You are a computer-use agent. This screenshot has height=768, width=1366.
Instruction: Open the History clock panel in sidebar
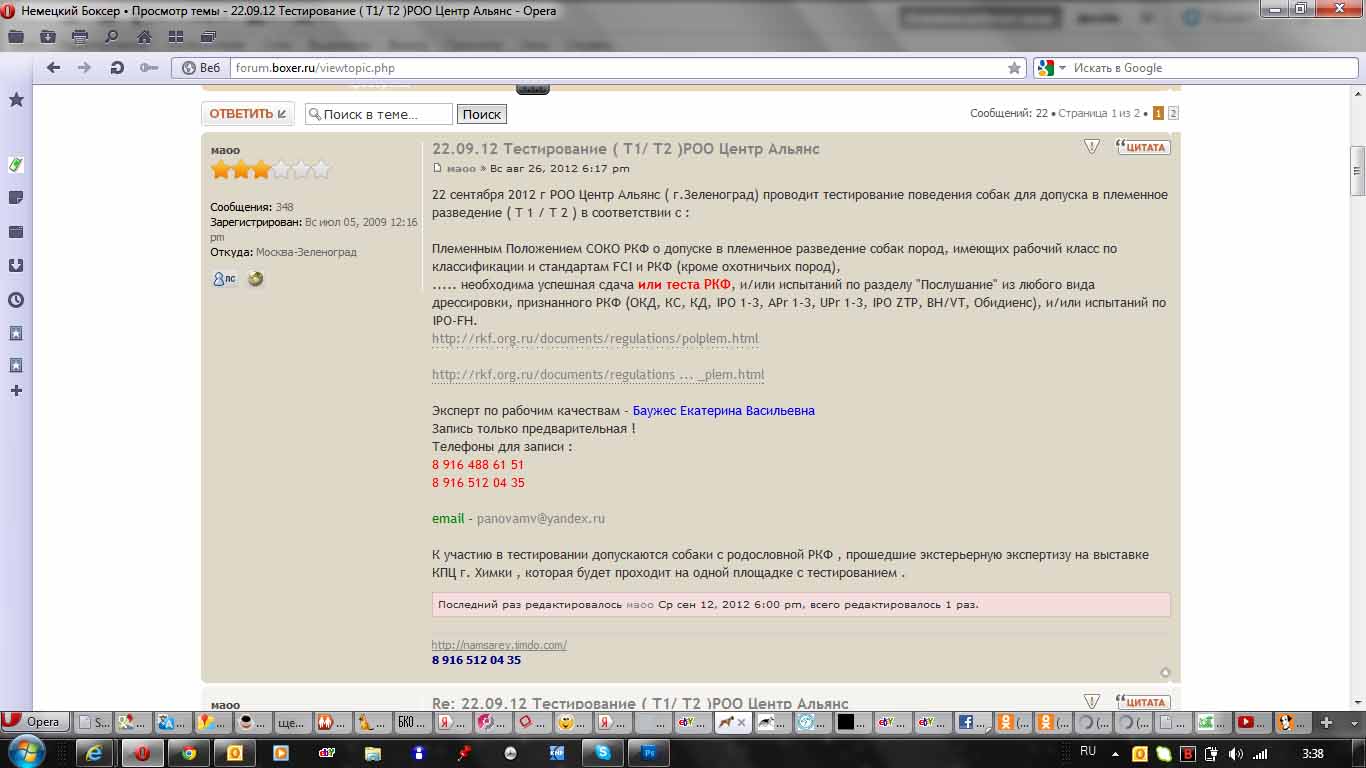point(16,300)
